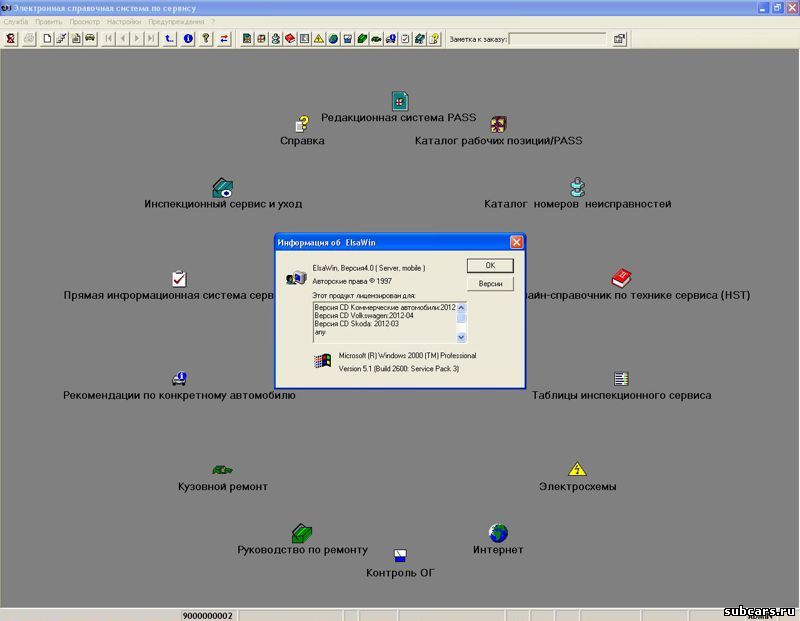The height and width of the screenshot is (621, 800).
Task: Select 'Версия CD Коммерческие автомобили' list line
Action: coord(385,308)
